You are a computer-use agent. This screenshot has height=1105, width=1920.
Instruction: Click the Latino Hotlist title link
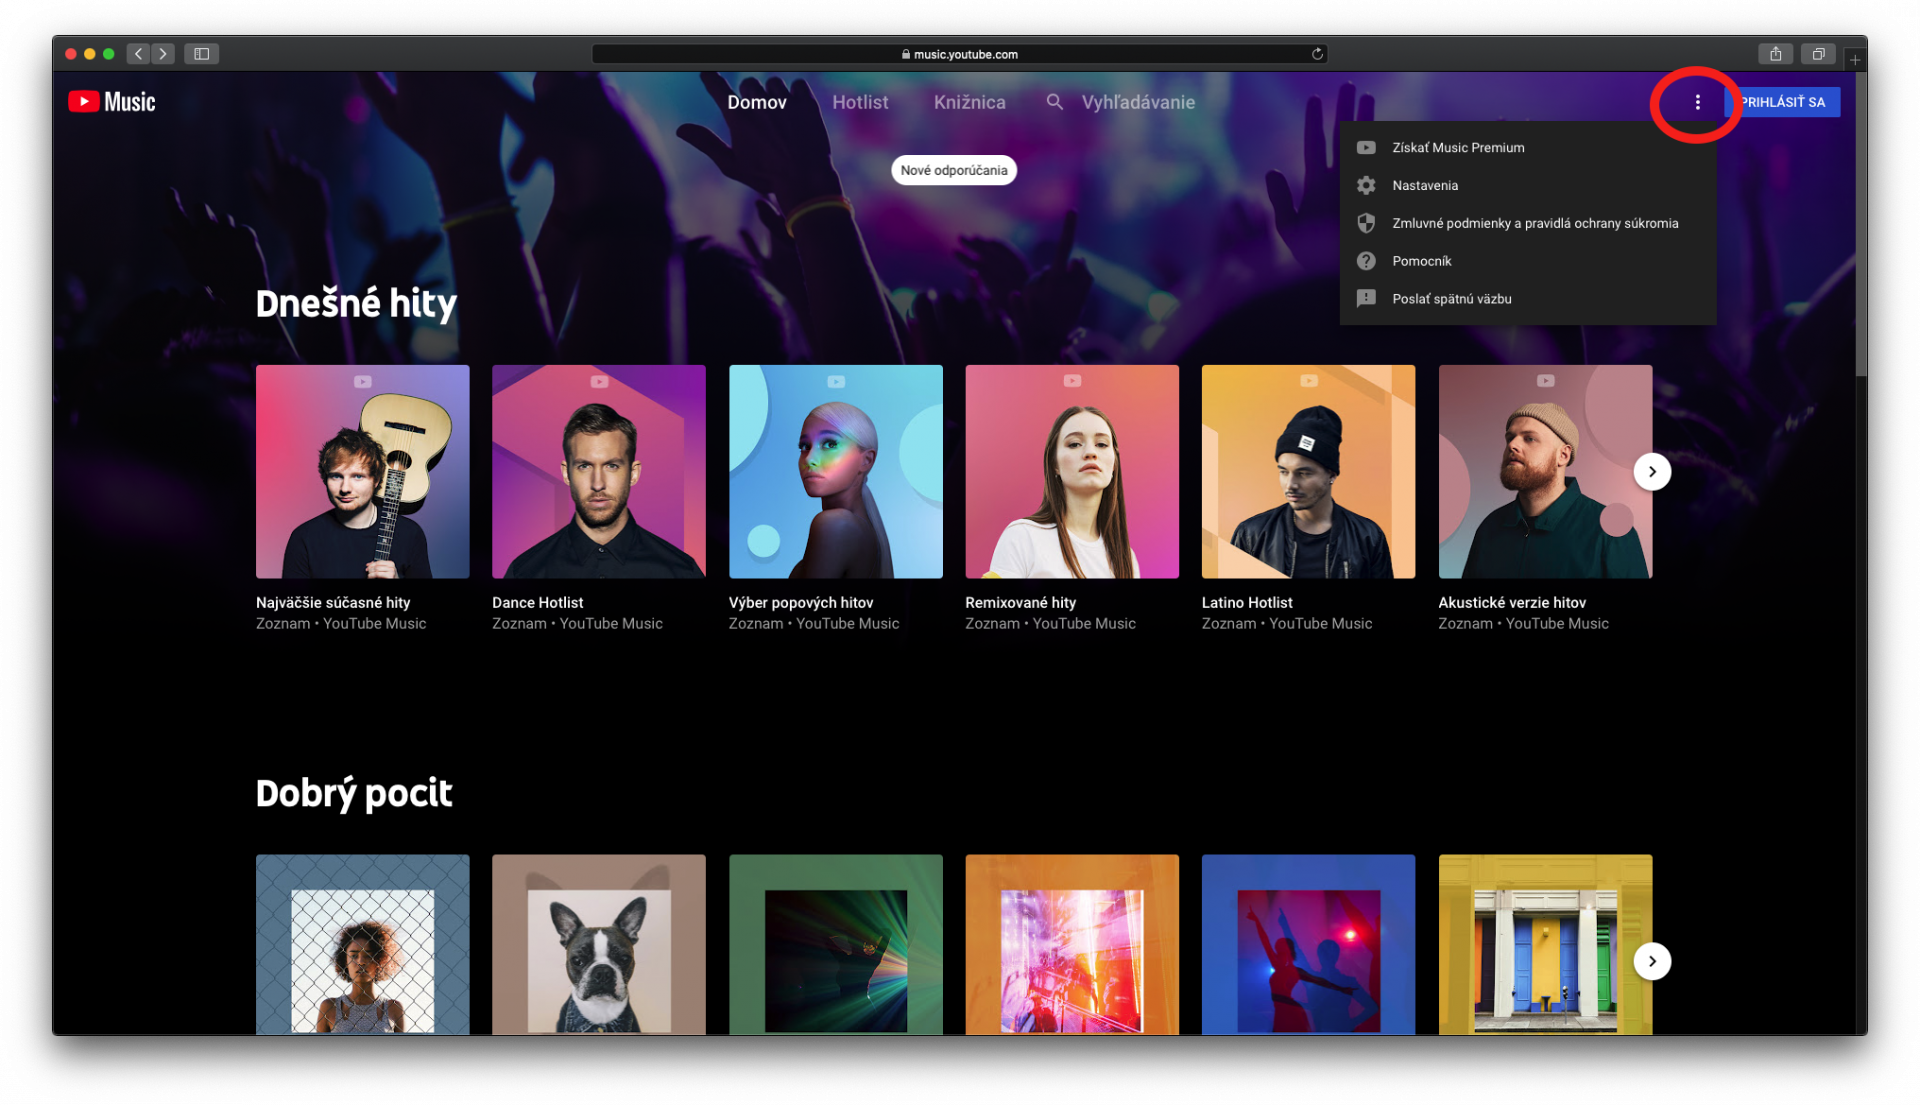tap(1247, 603)
